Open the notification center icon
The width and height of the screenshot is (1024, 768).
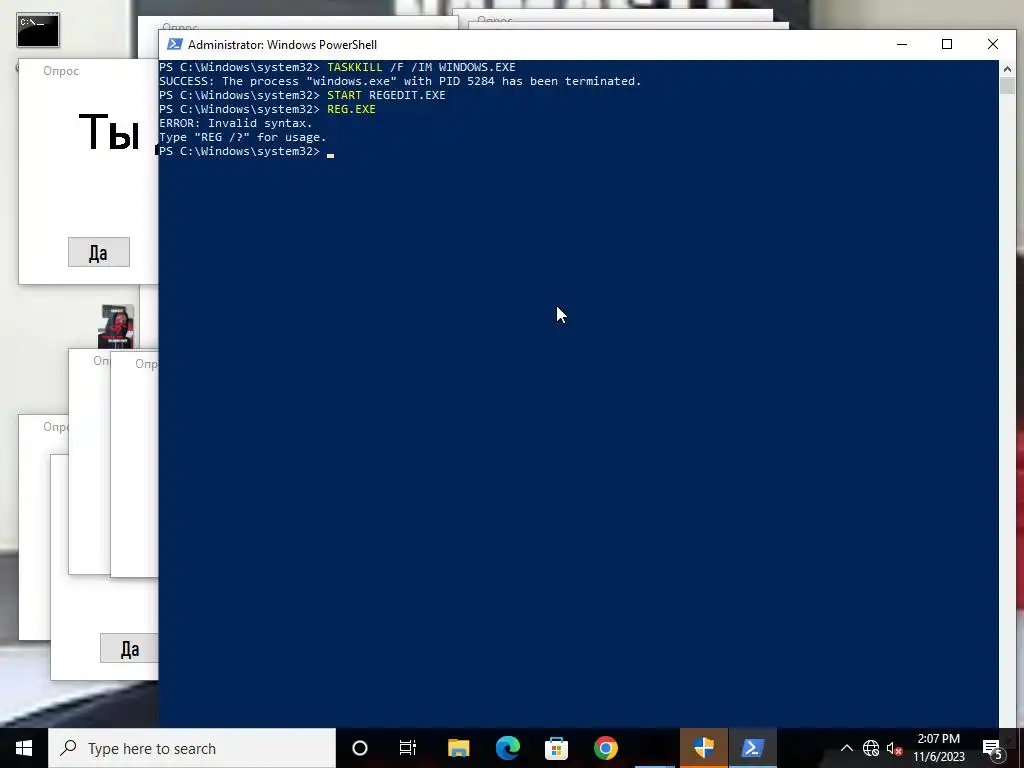point(993,749)
